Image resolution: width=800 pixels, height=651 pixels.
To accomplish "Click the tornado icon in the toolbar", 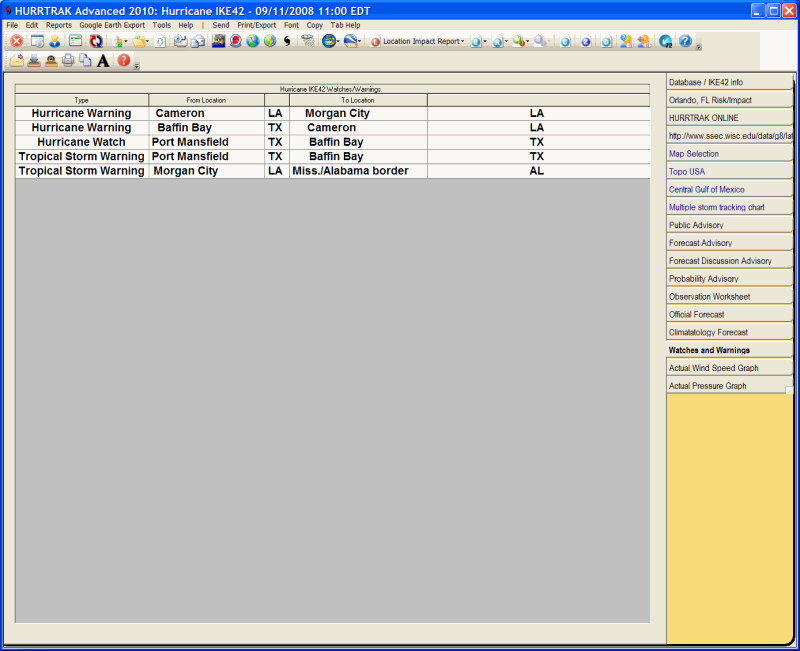I will tap(307, 42).
